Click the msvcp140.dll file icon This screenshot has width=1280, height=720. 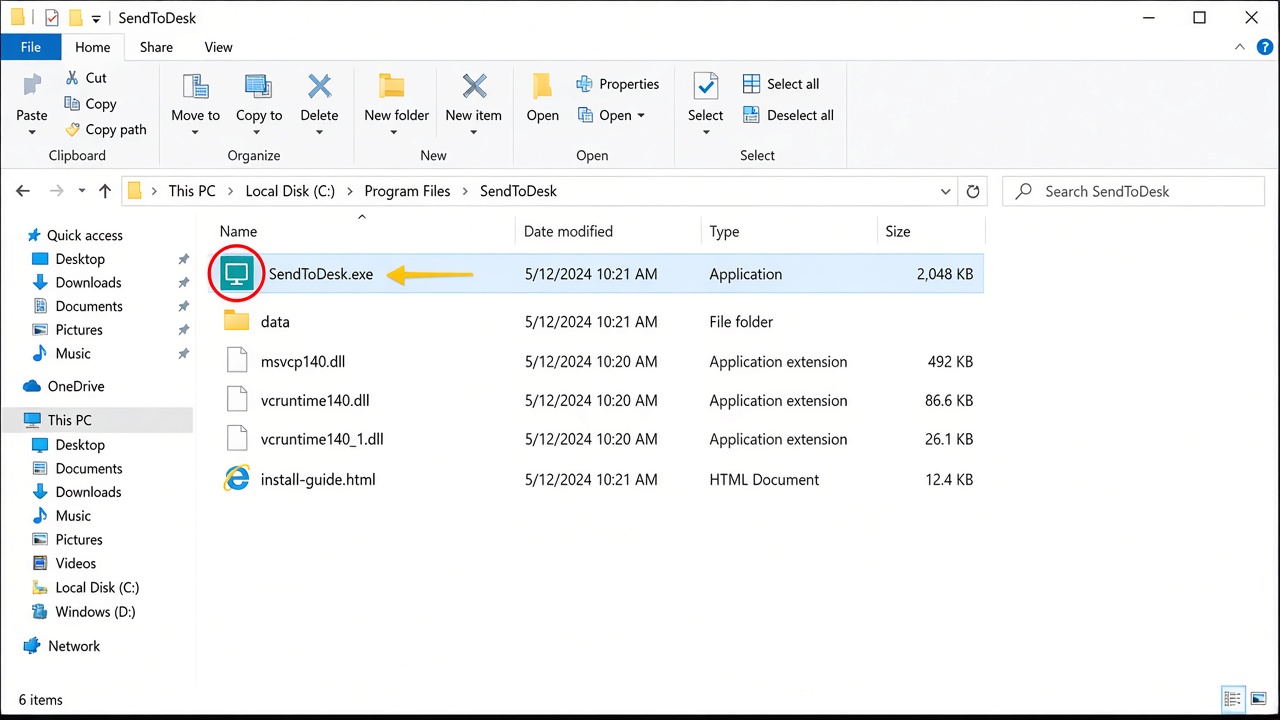click(237, 361)
